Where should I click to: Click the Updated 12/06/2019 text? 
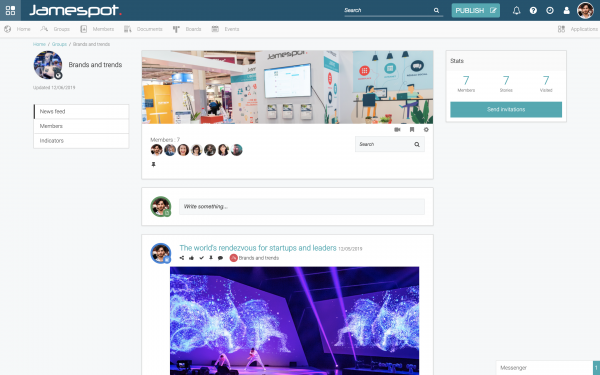pos(54,88)
